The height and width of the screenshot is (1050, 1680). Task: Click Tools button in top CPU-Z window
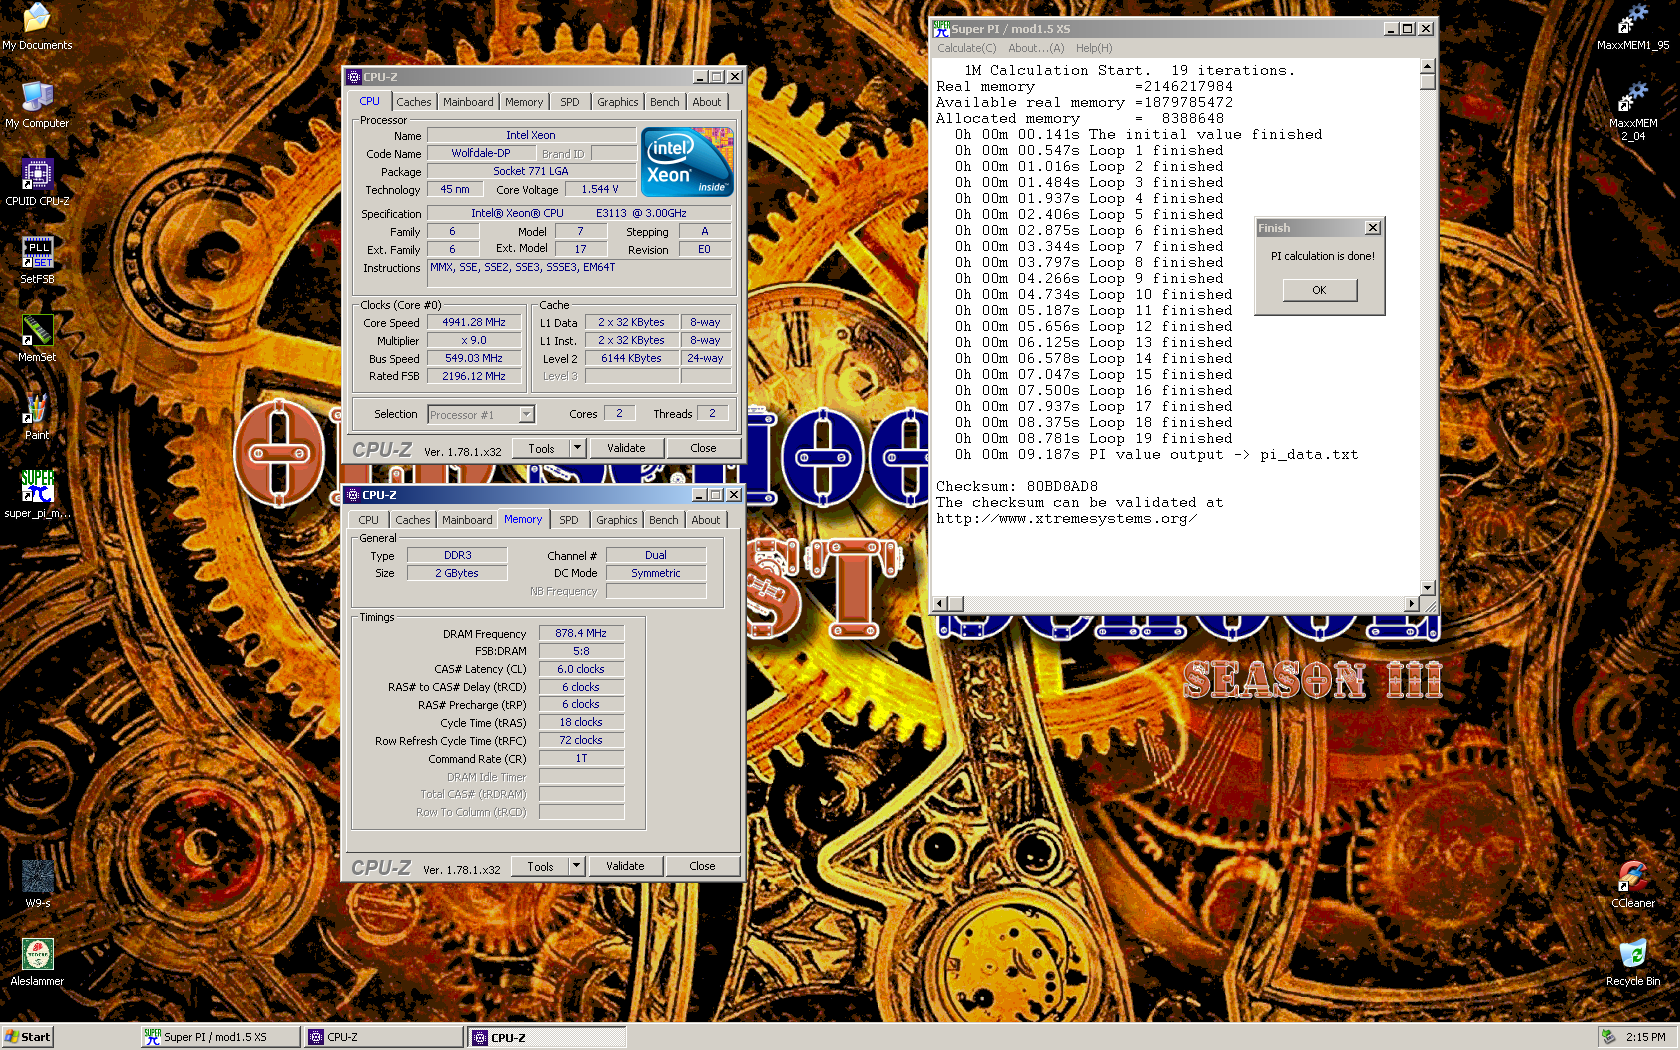click(x=542, y=448)
